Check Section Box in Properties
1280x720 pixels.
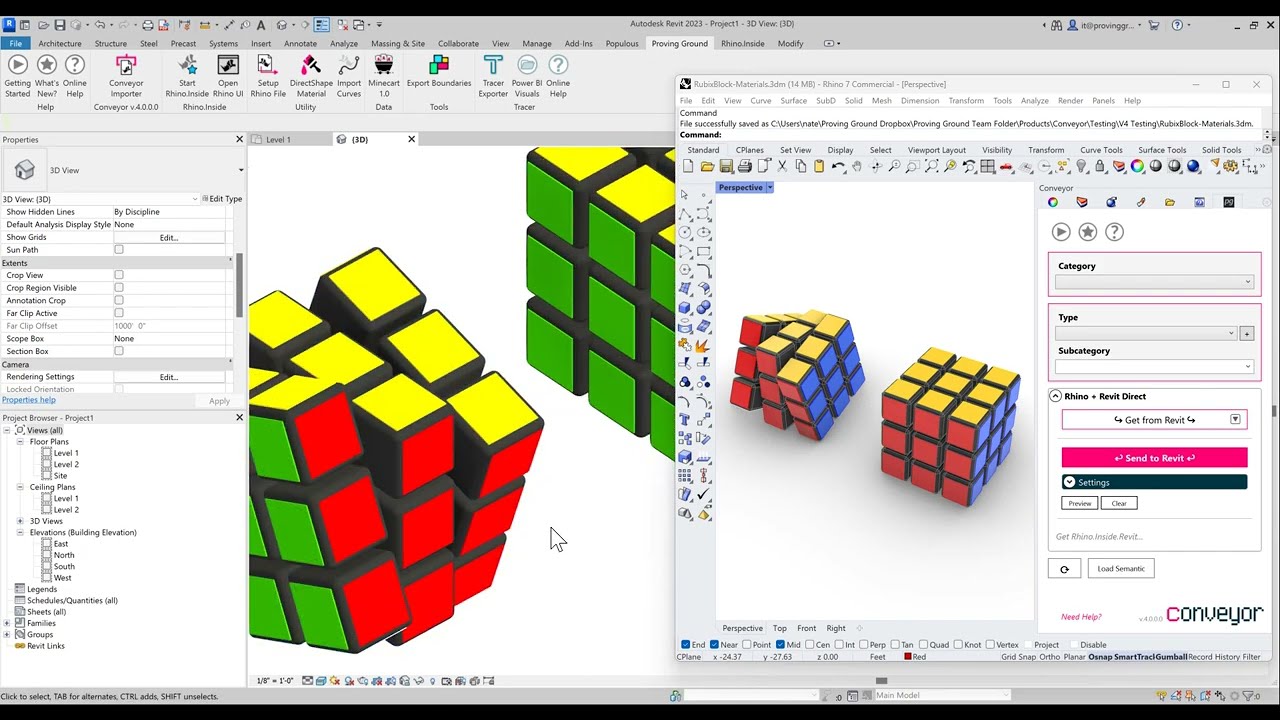tap(119, 351)
